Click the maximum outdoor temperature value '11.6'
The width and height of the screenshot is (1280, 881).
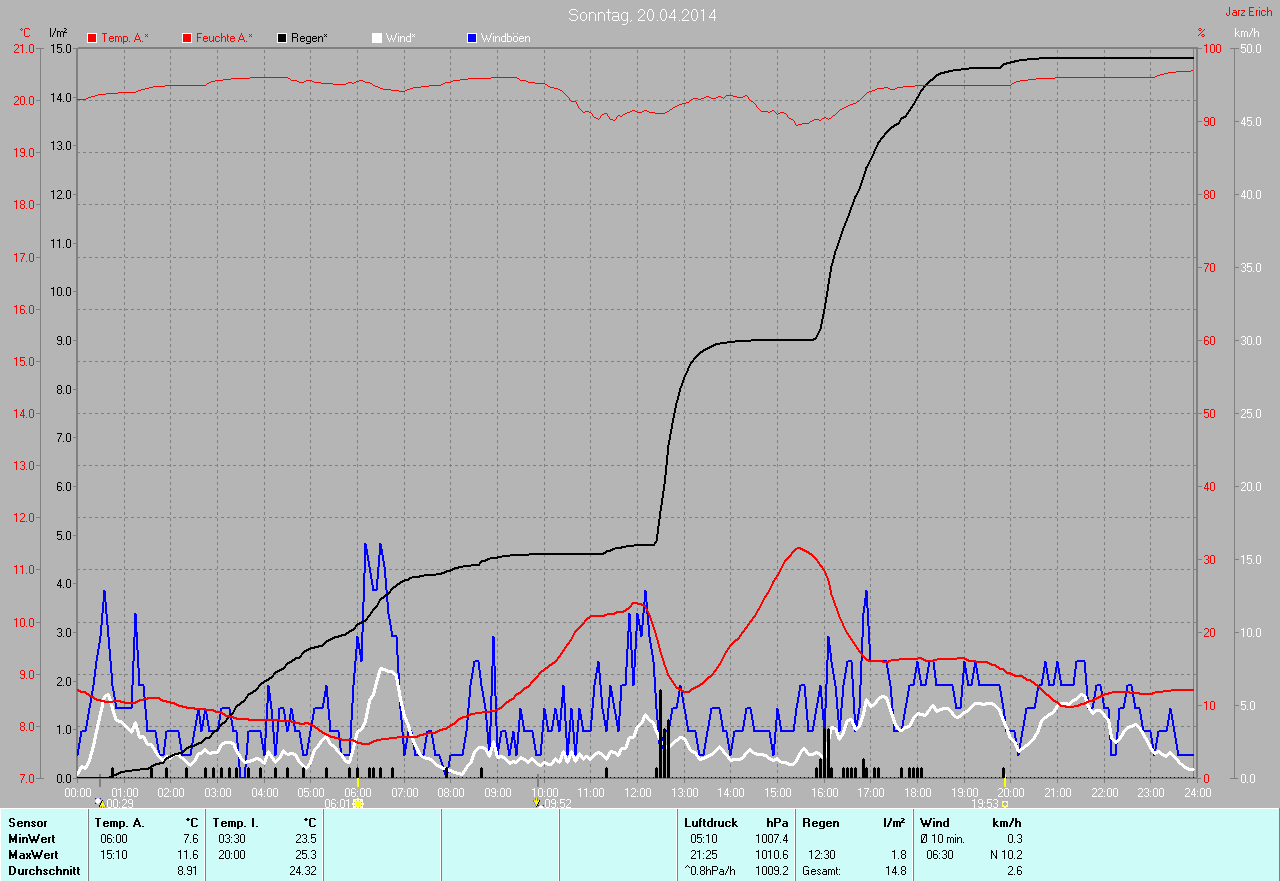pyautogui.click(x=186, y=855)
